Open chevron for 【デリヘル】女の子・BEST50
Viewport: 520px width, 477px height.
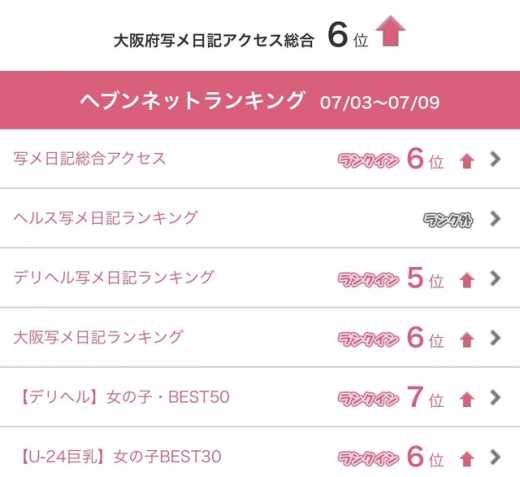click(x=495, y=397)
